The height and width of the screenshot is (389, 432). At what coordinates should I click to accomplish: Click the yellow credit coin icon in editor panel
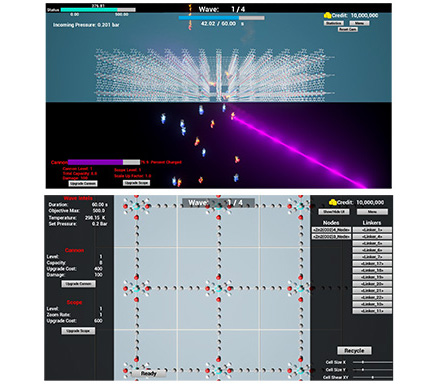pos(332,202)
